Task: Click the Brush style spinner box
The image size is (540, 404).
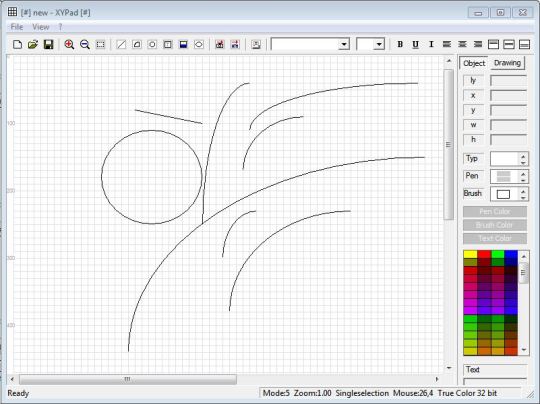Action: [509, 194]
